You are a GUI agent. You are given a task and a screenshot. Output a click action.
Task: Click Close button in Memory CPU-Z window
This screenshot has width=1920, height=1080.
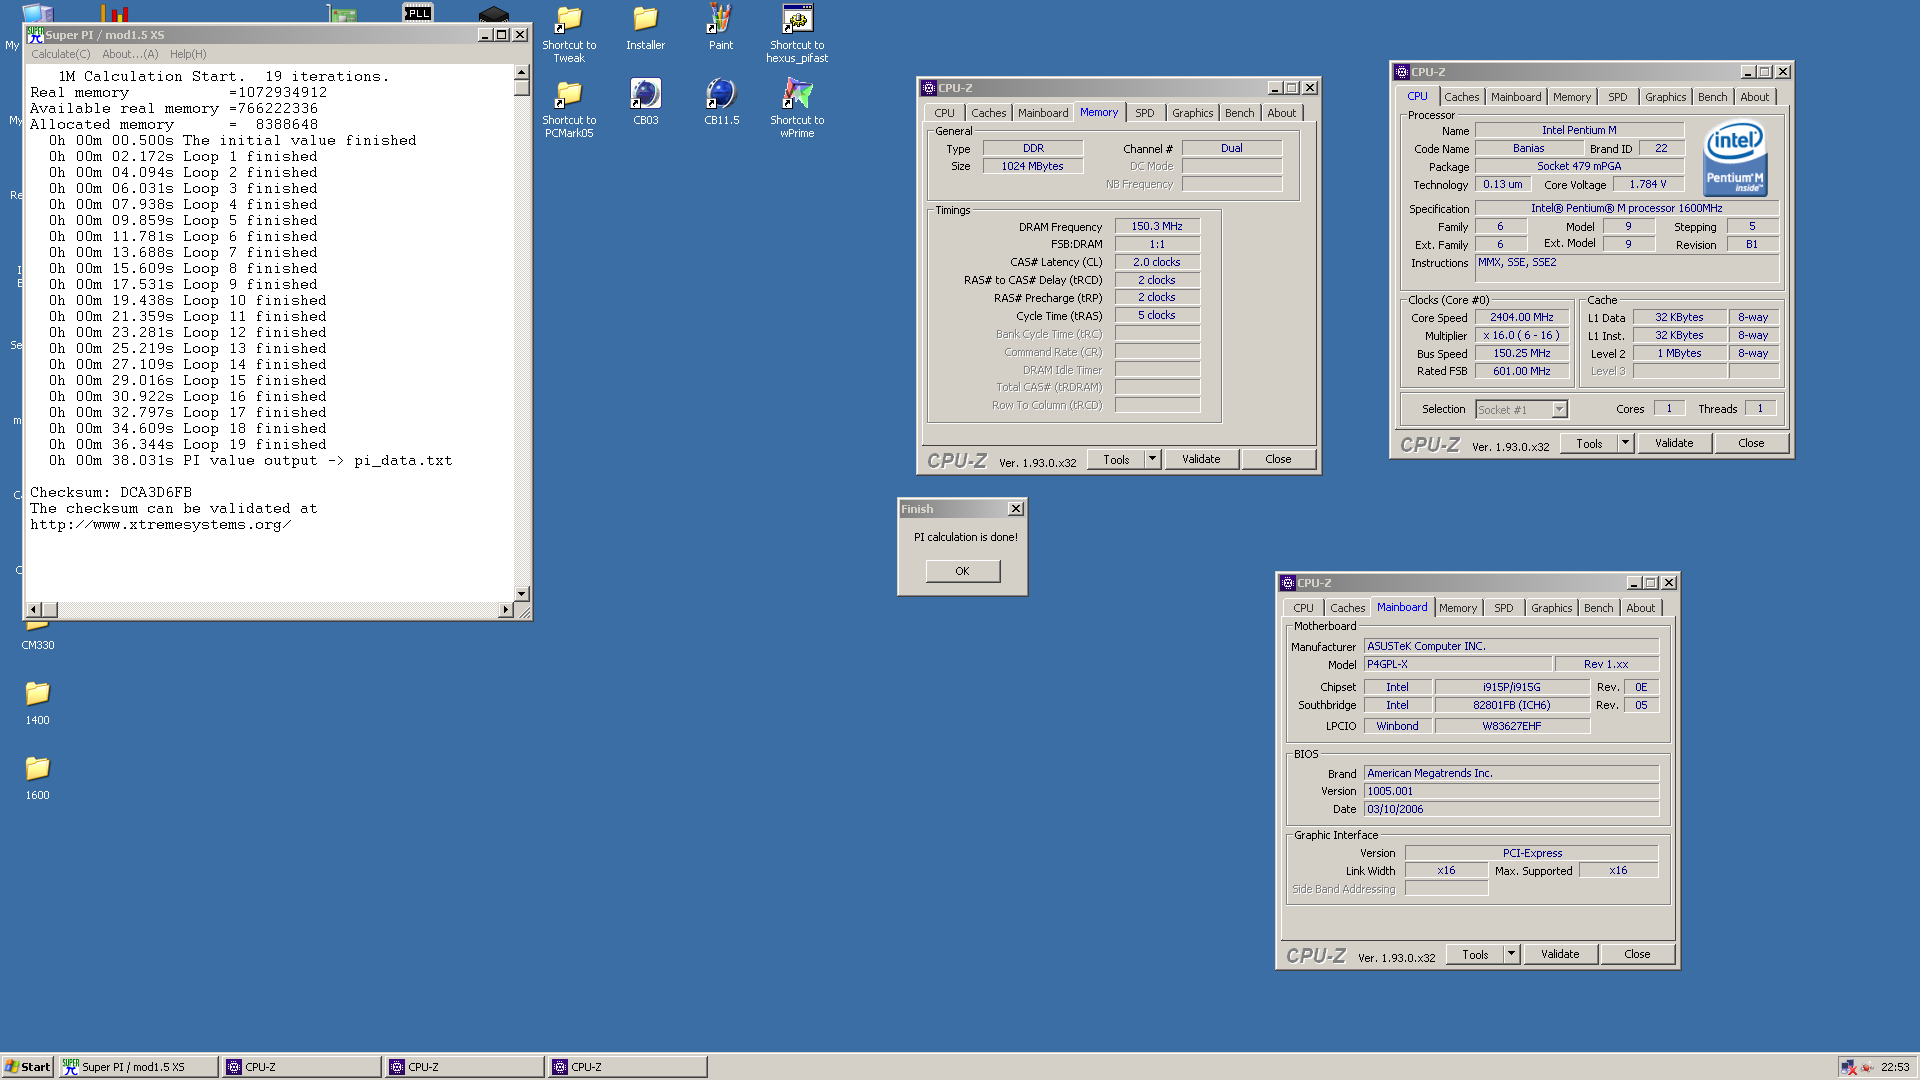[x=1278, y=459]
